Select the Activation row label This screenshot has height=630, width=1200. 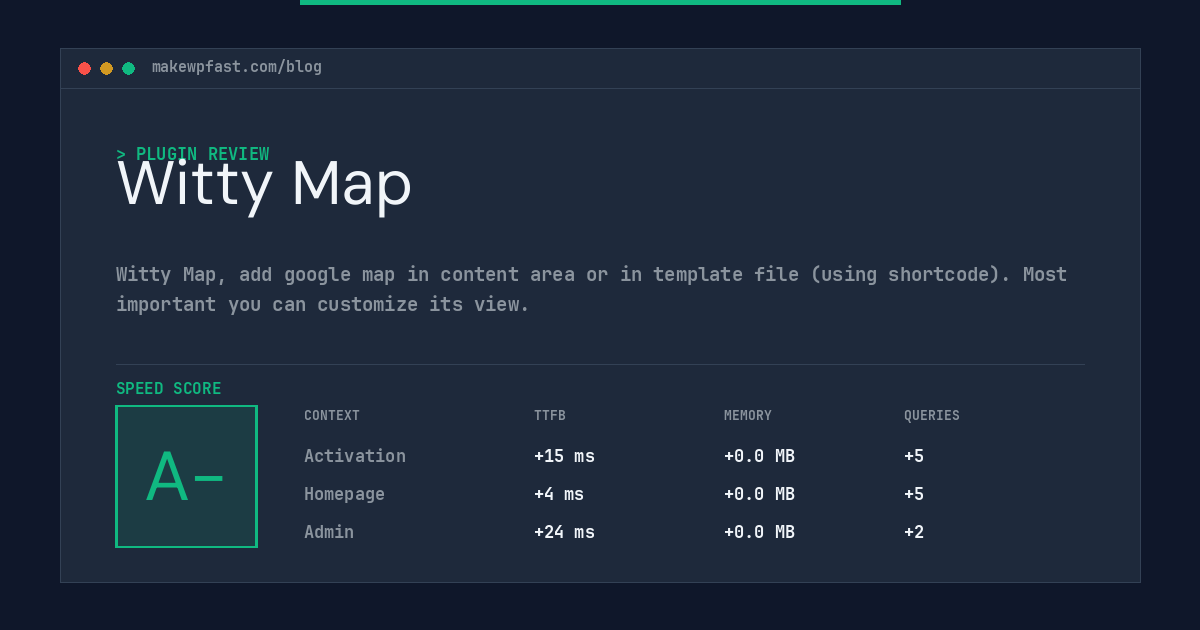pyautogui.click(x=355, y=456)
